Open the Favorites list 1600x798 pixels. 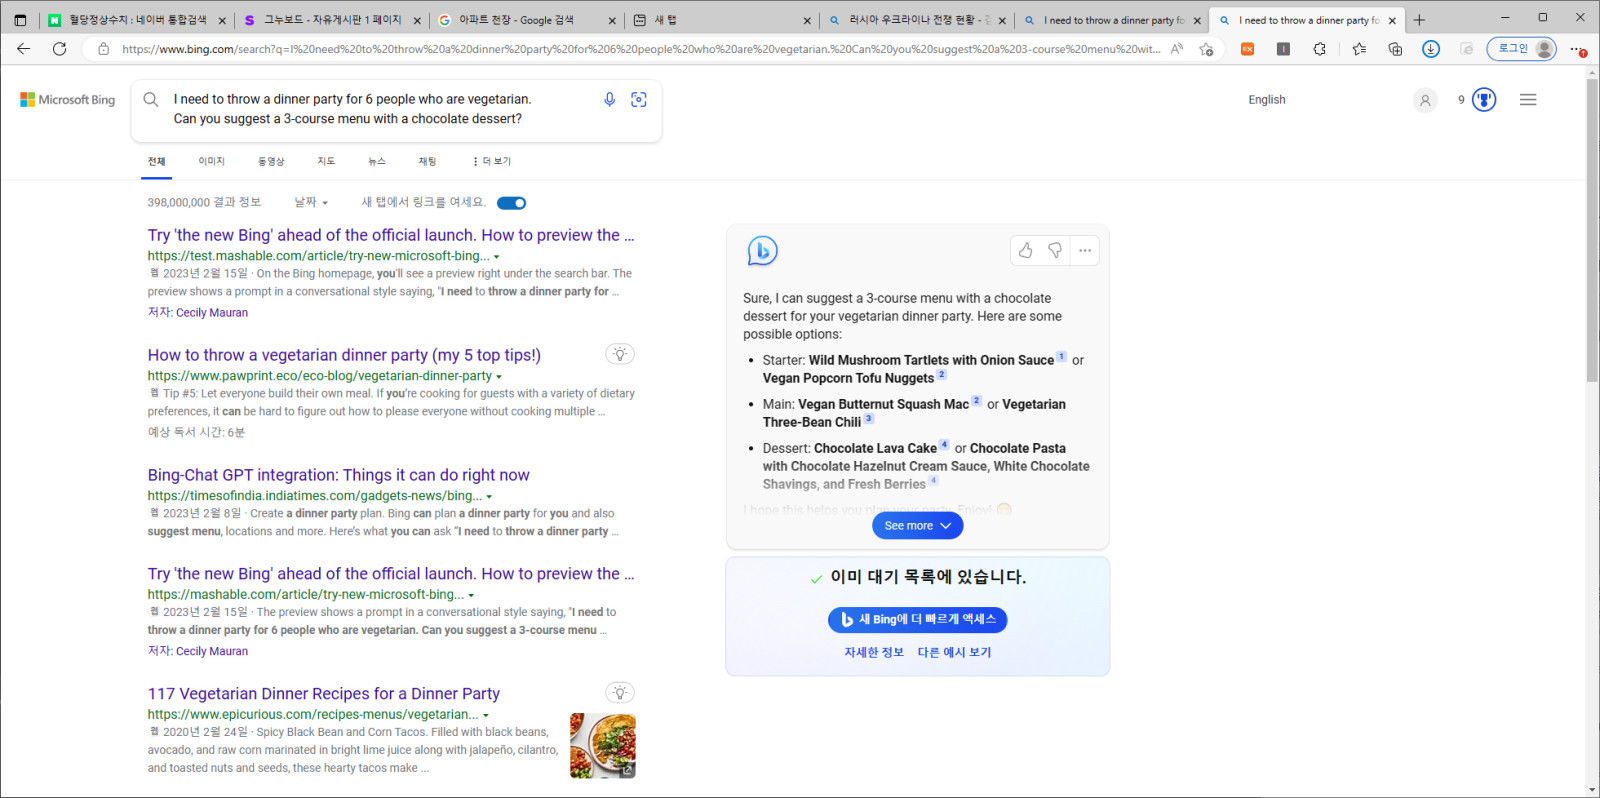pos(1359,48)
